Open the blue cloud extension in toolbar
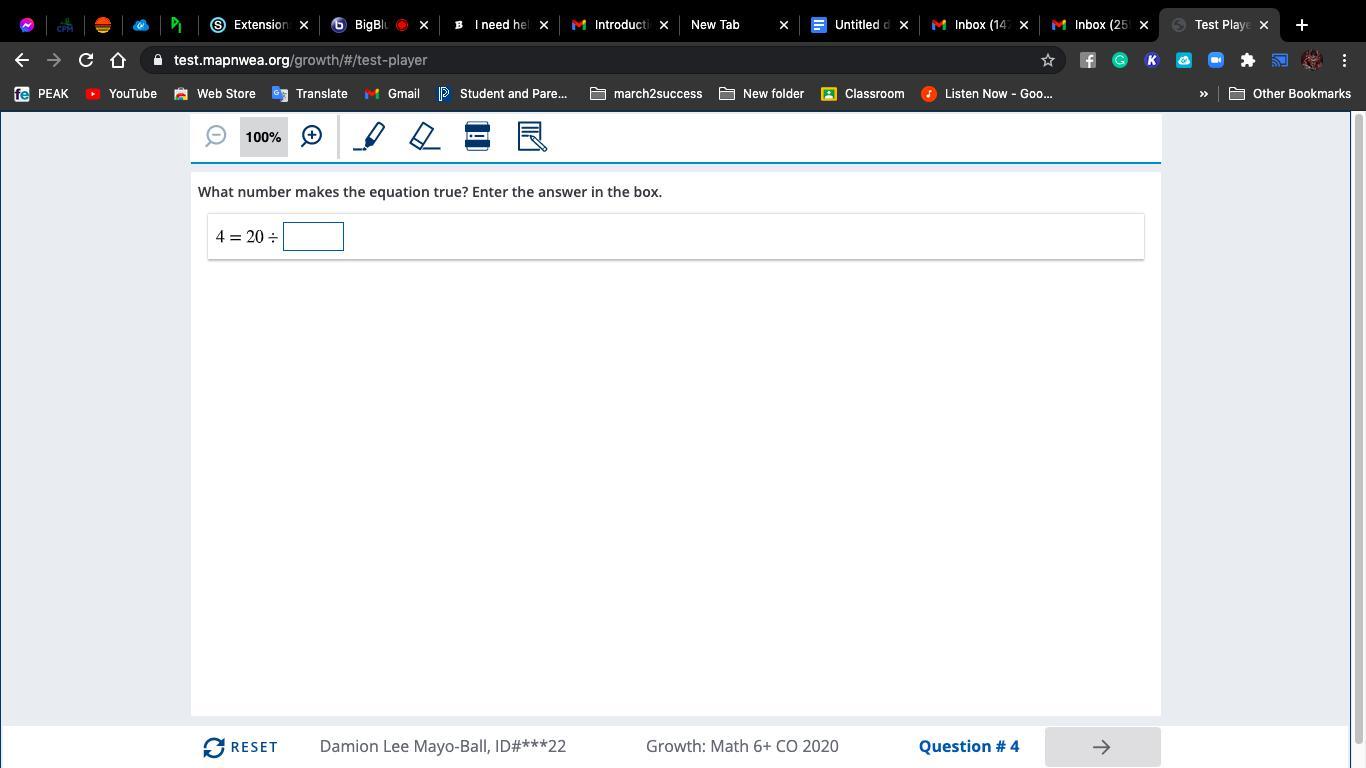Image resolution: width=1366 pixels, height=768 pixels. [1184, 60]
